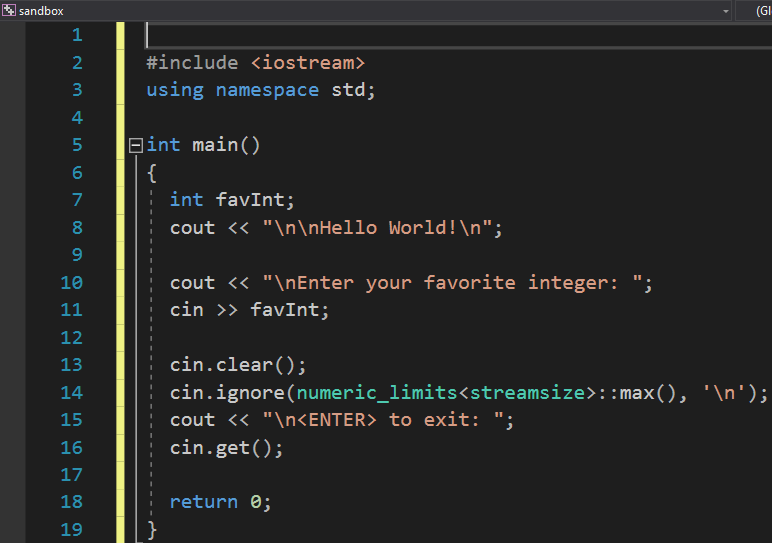Click the main function name
Viewport: 772px width, 543px height.
[215, 145]
